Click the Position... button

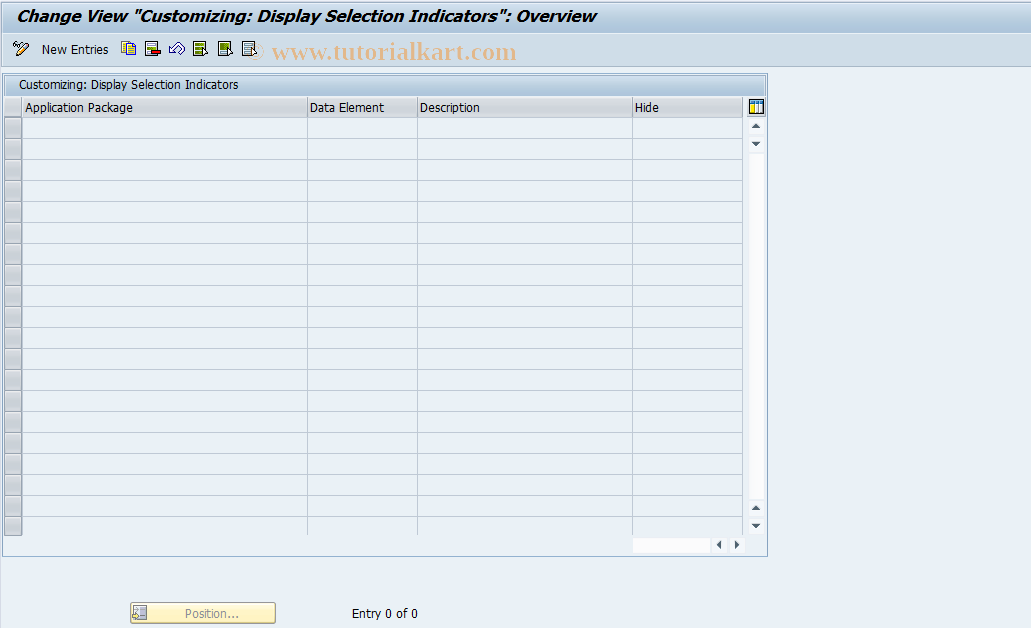coord(203,613)
